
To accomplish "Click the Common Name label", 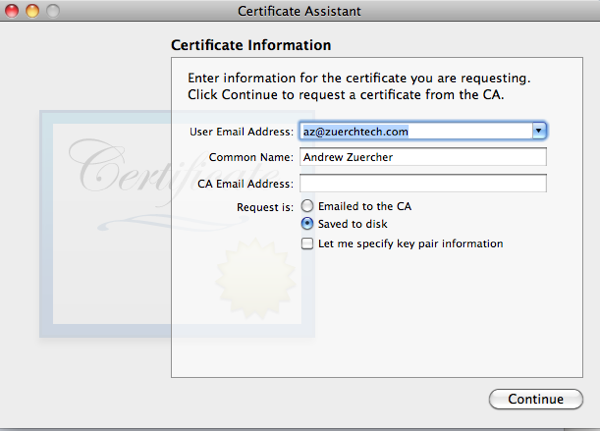I will pos(251,157).
